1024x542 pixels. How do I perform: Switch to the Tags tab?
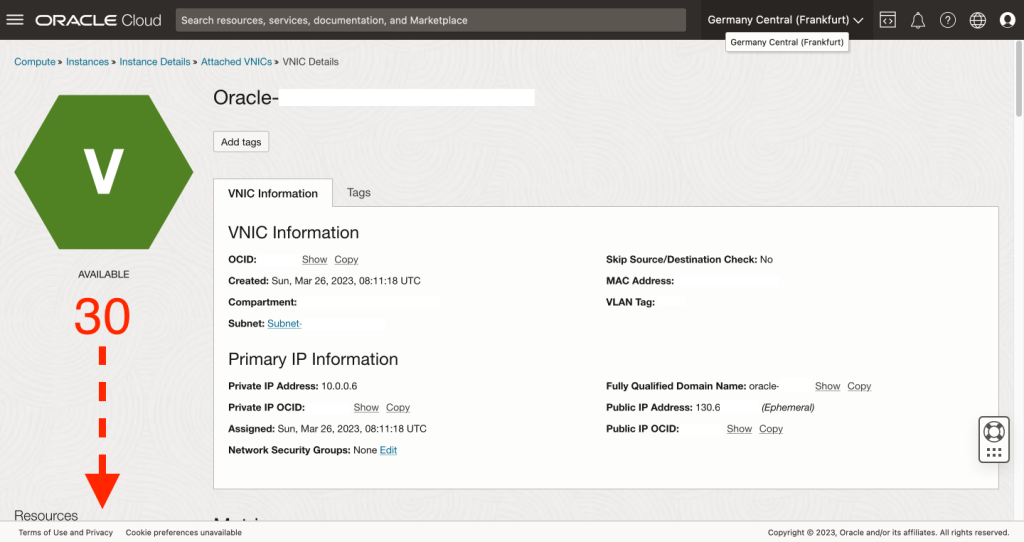point(358,192)
